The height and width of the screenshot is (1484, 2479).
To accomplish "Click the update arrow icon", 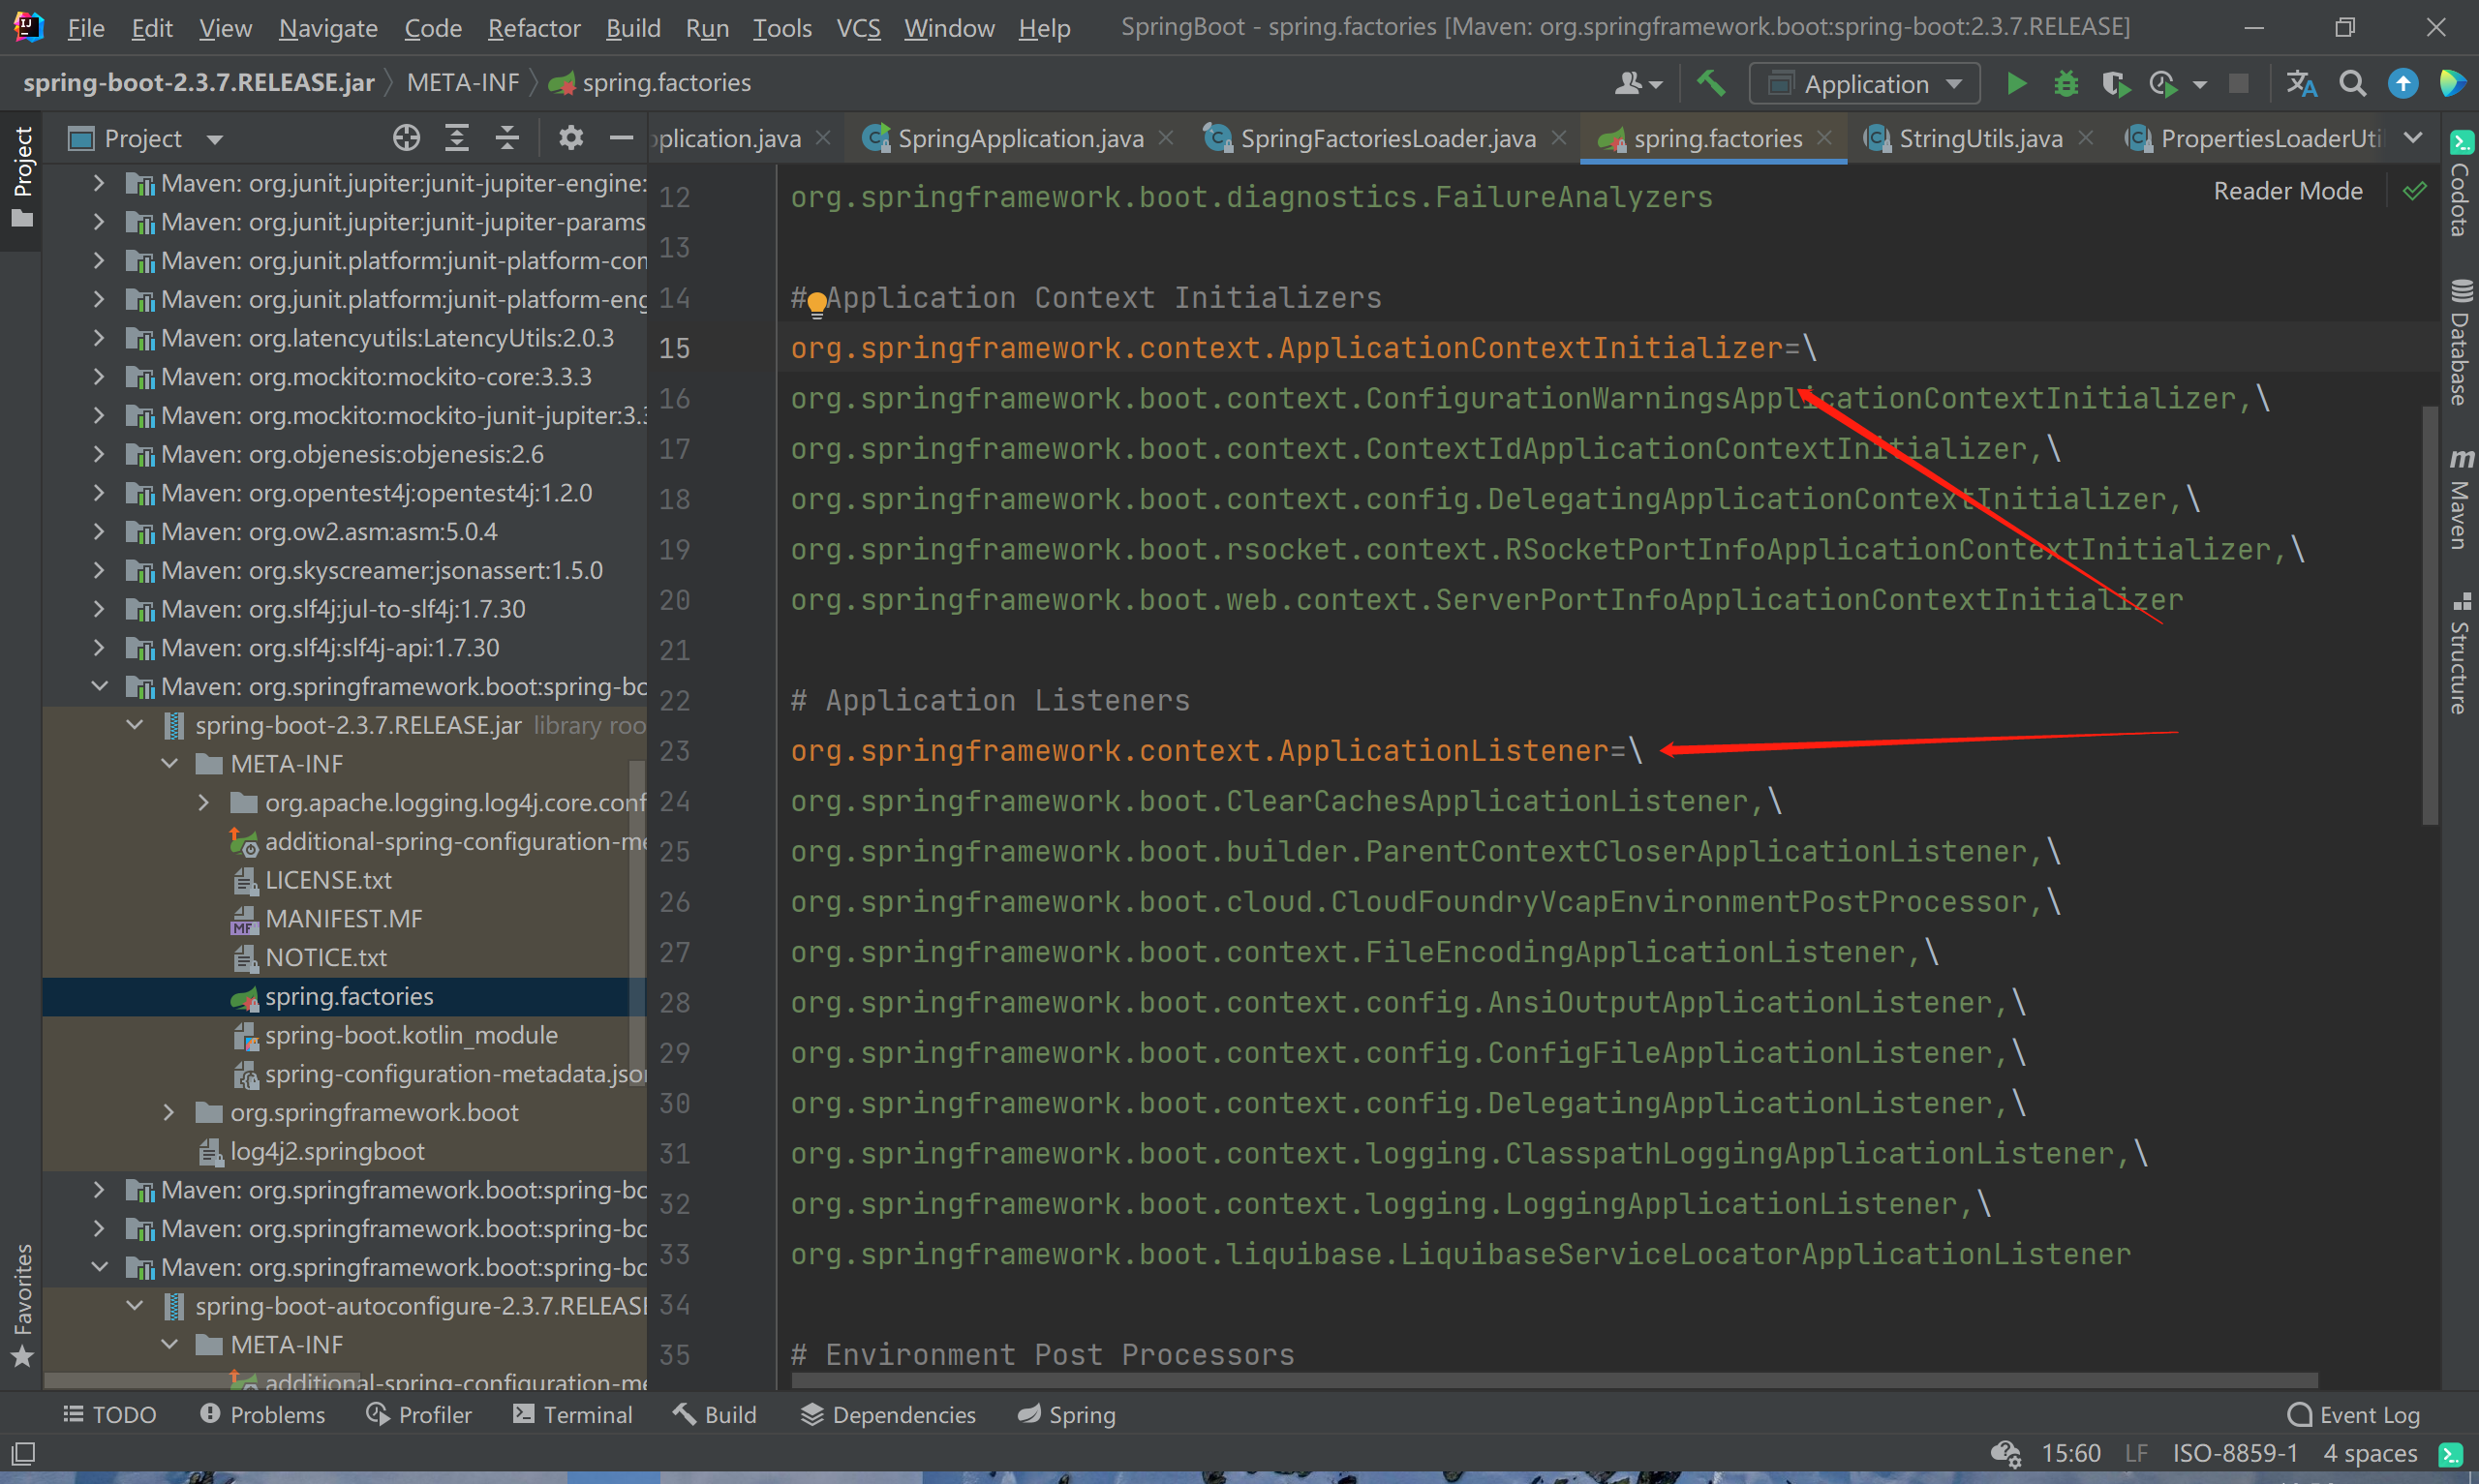I will 2403,84.
